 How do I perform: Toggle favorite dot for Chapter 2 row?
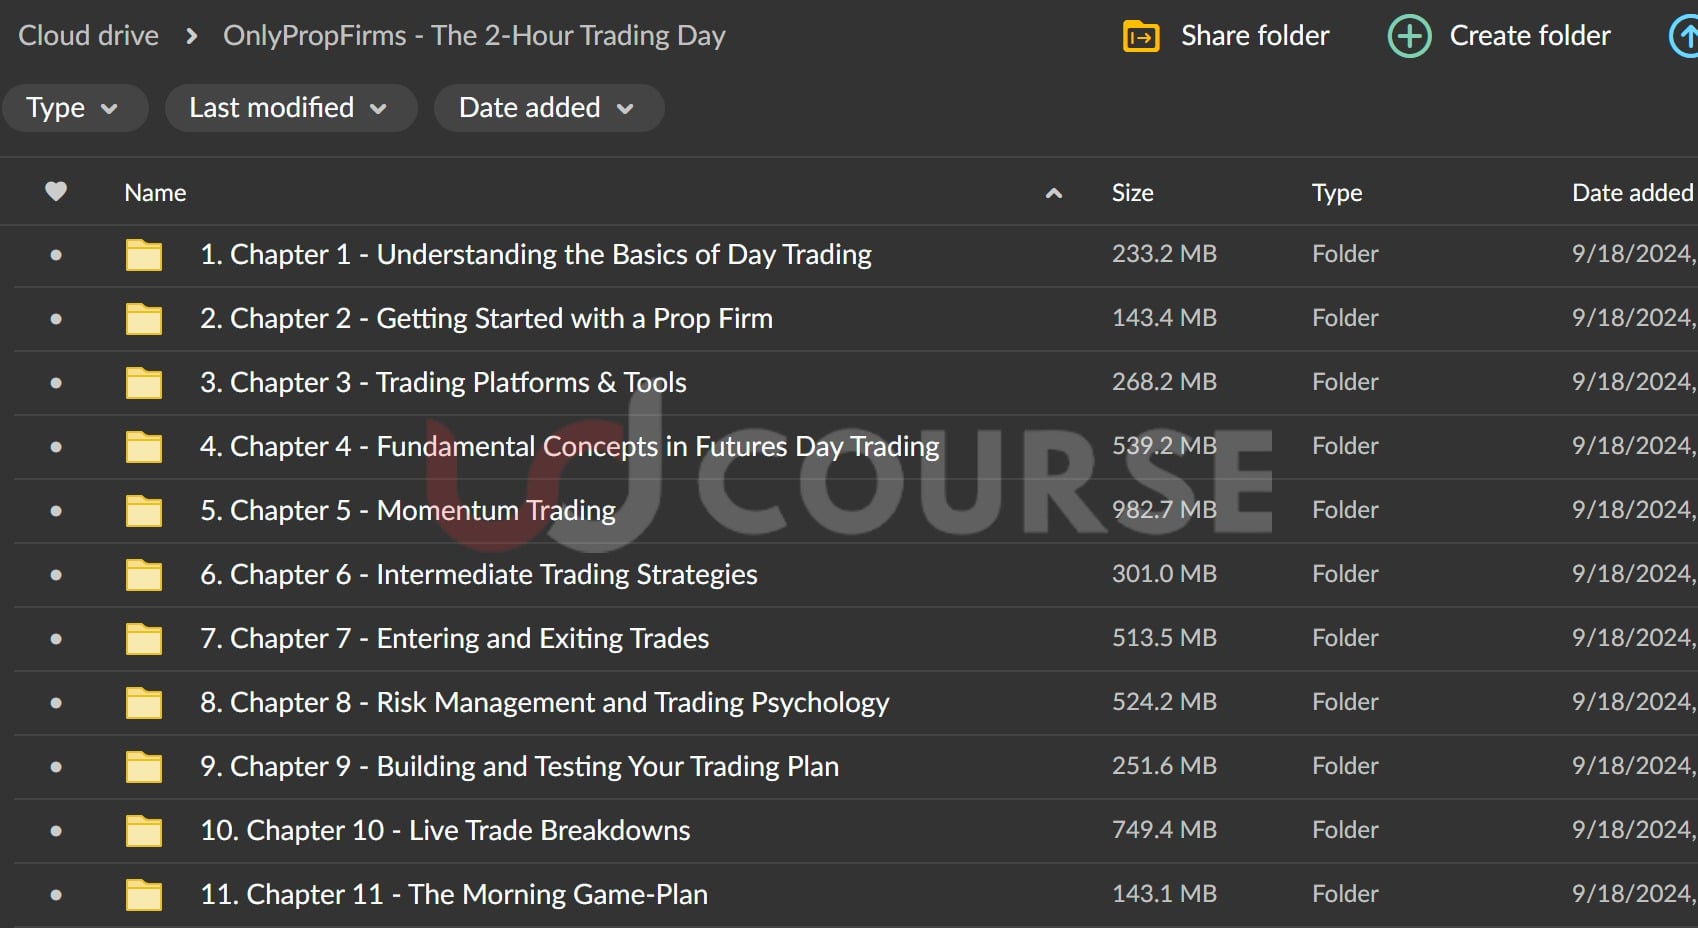pos(56,319)
